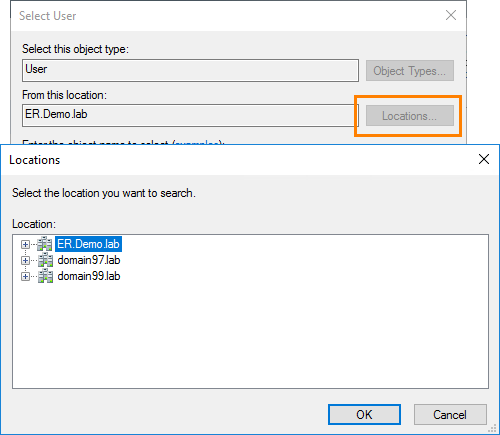The width and height of the screenshot is (500, 435).
Task: Expand the ER.Demo.lab tree node
Action: pos(25,244)
